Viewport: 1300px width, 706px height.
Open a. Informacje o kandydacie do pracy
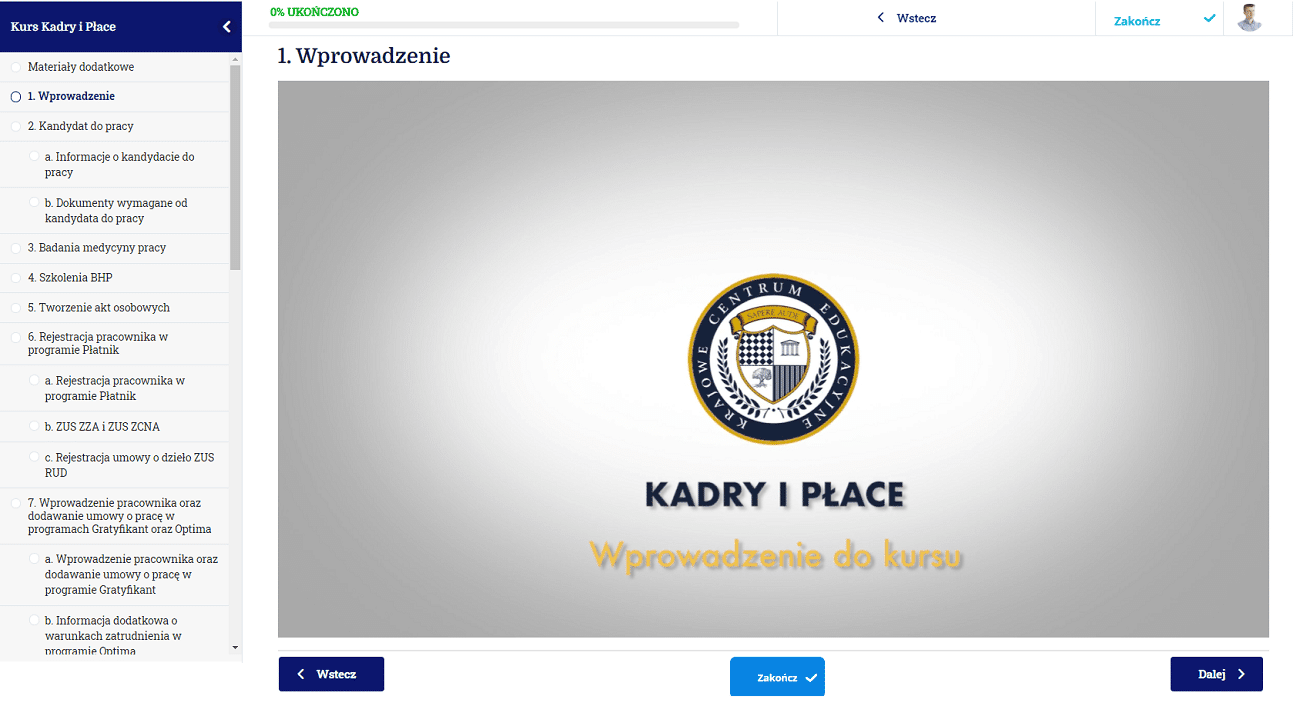click(120, 164)
